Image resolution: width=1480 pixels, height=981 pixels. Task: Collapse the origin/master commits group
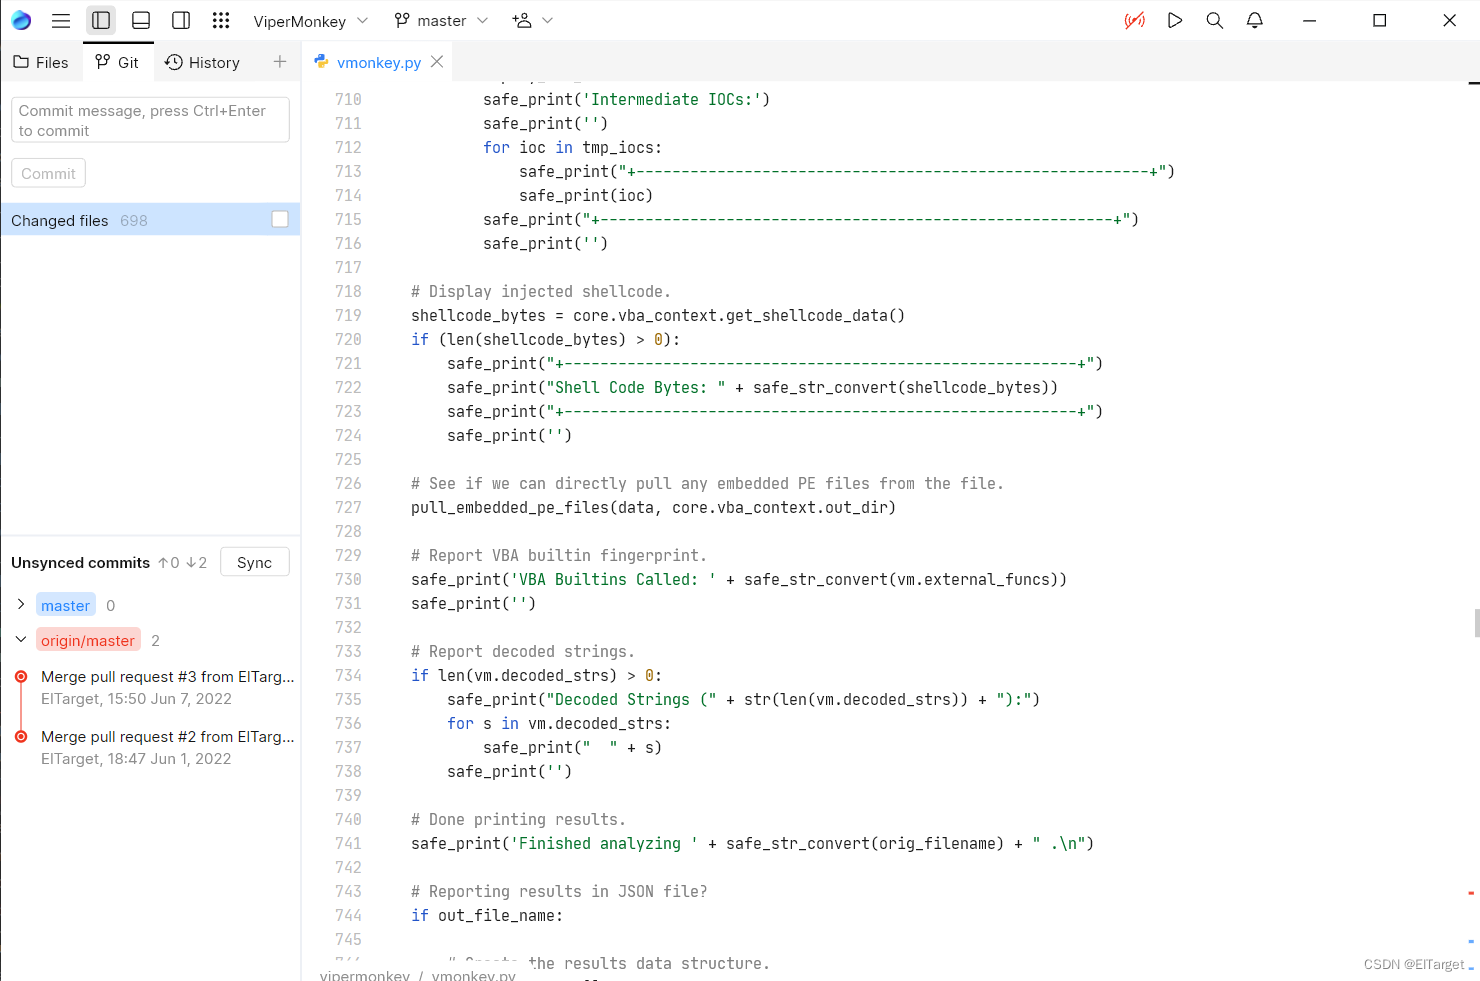tap(21, 639)
